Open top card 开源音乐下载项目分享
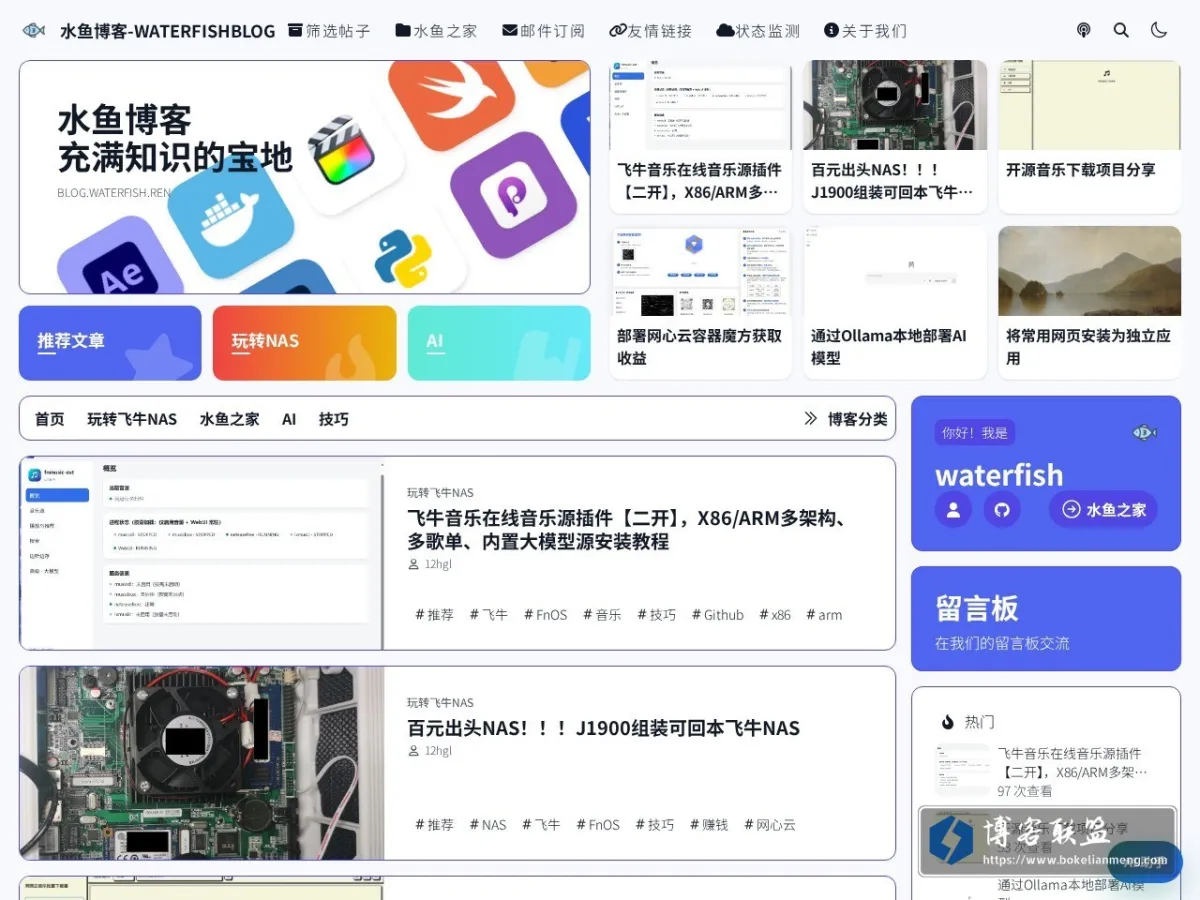1200x900 pixels. point(1089,136)
